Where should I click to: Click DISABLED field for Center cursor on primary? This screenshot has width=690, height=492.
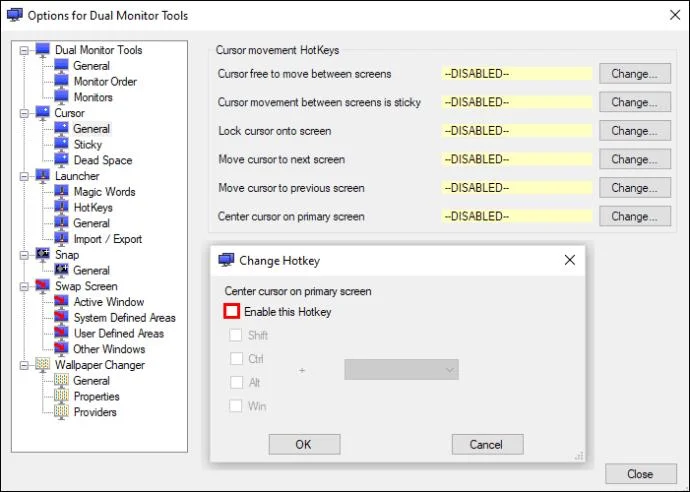point(517,217)
